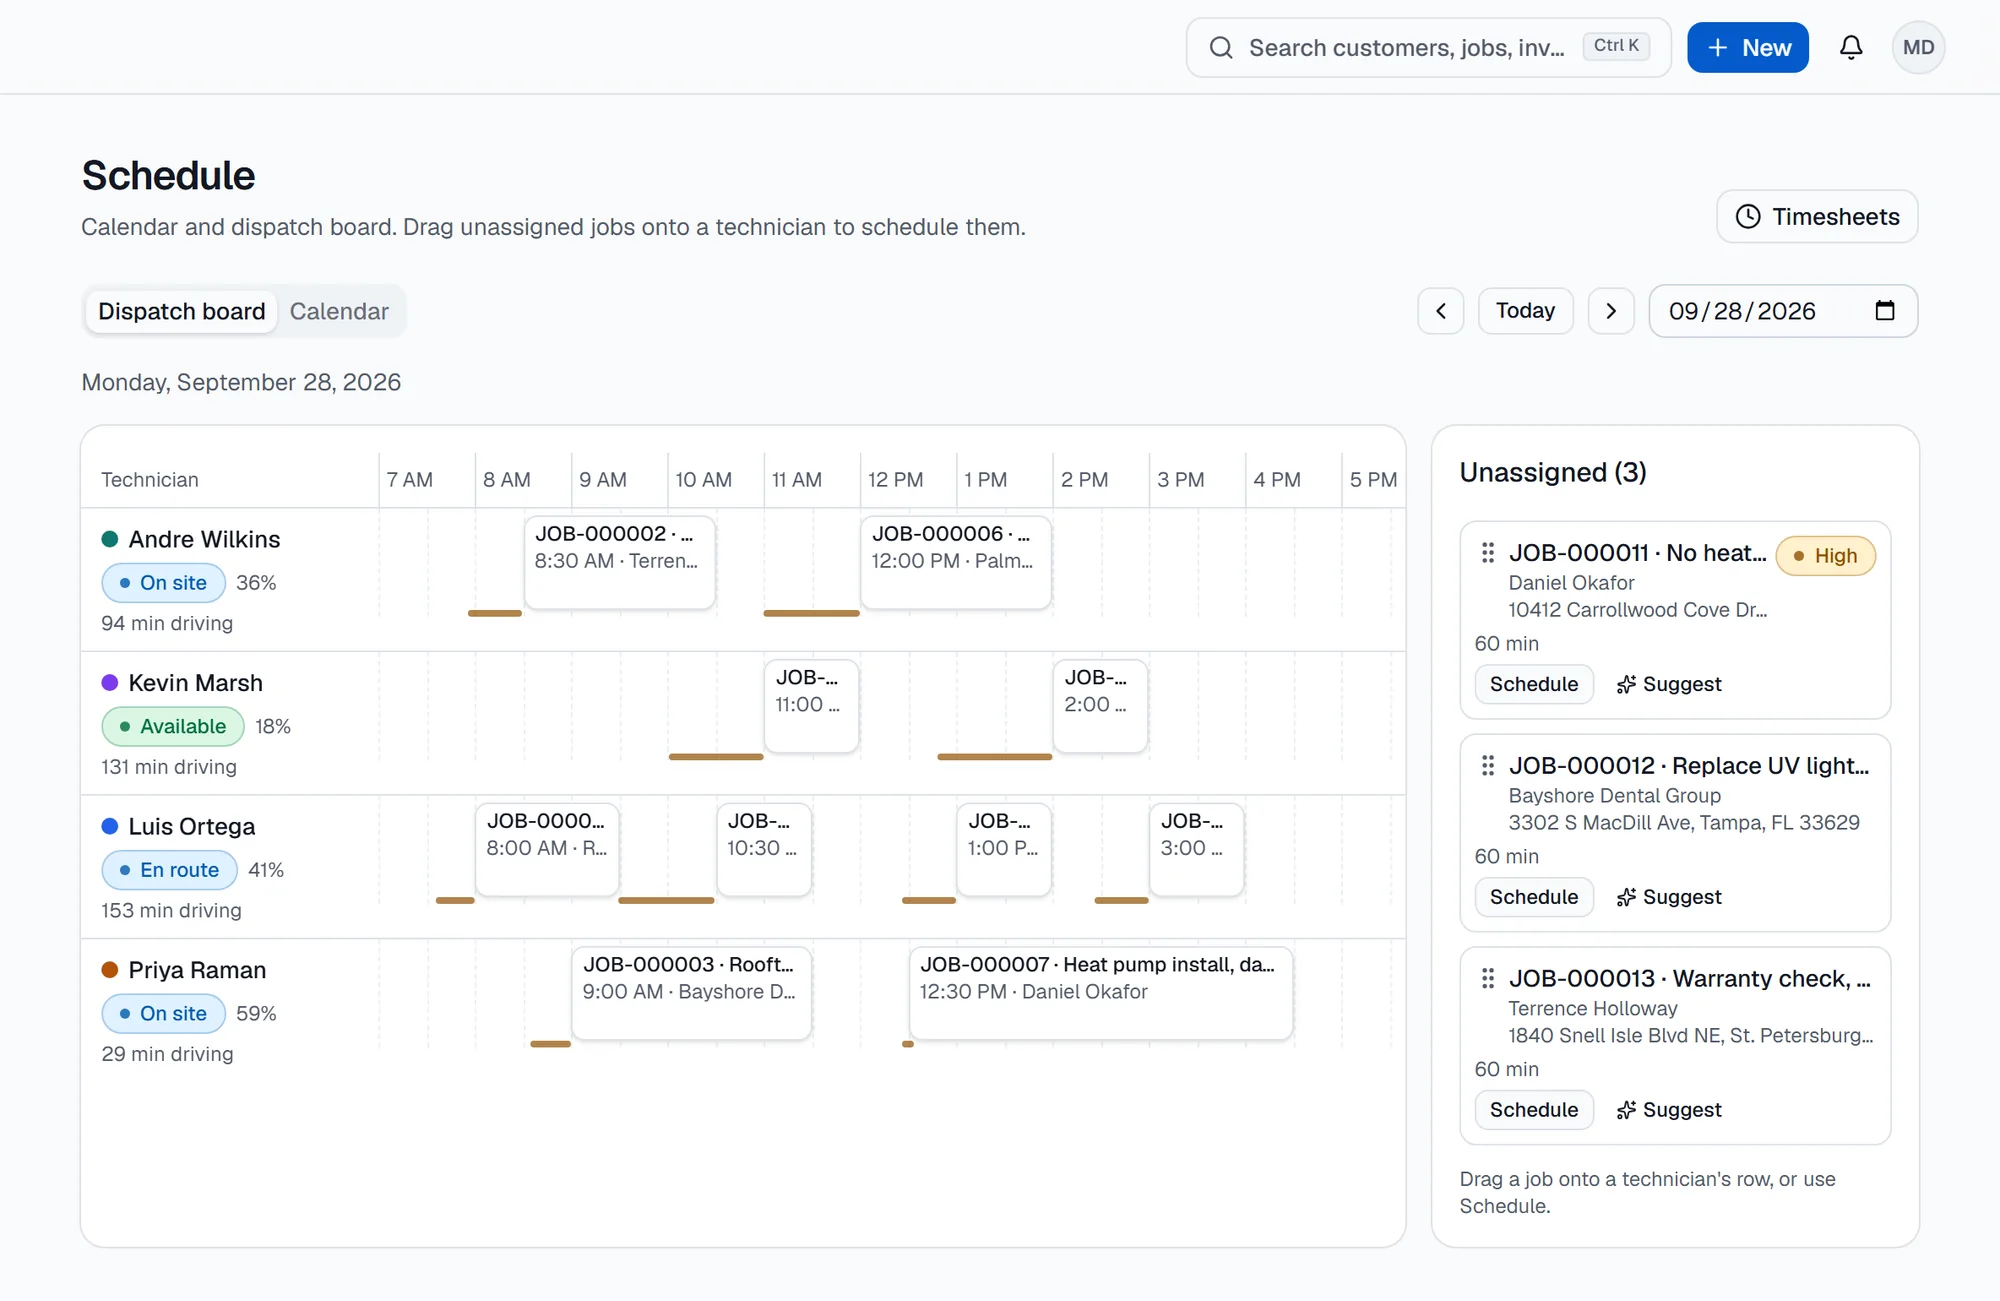Click Suggest for JOB-000011
2000x1301 pixels.
[x=1669, y=684]
